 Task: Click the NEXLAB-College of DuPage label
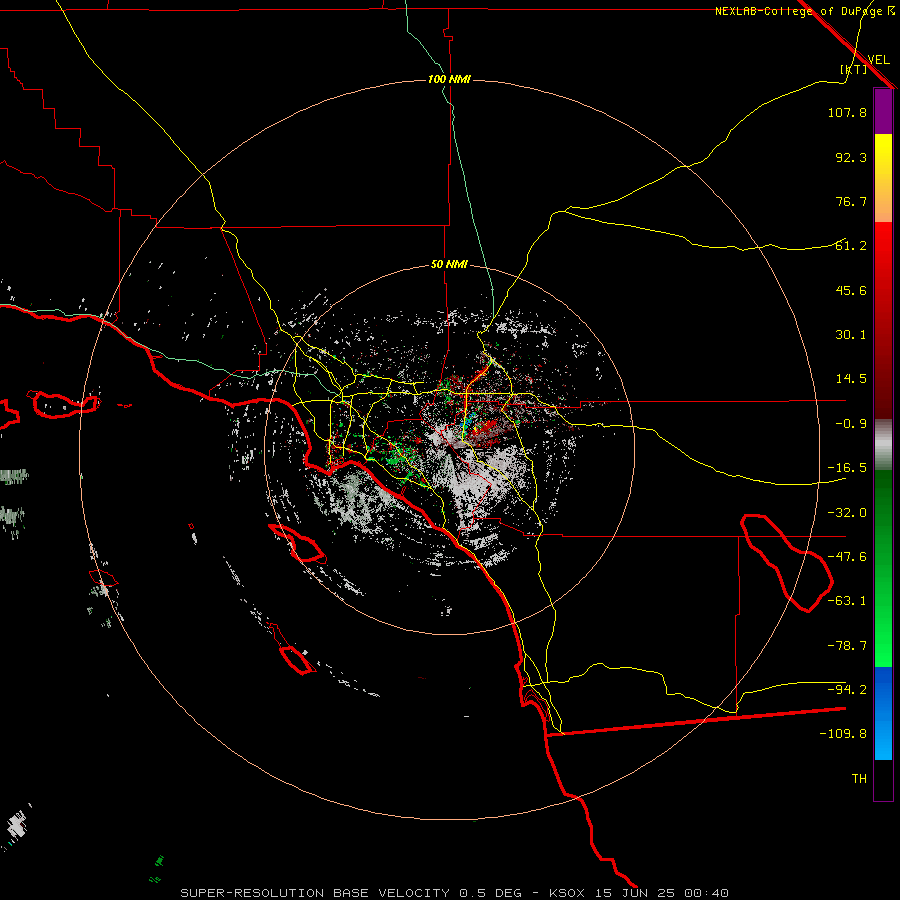click(x=798, y=11)
